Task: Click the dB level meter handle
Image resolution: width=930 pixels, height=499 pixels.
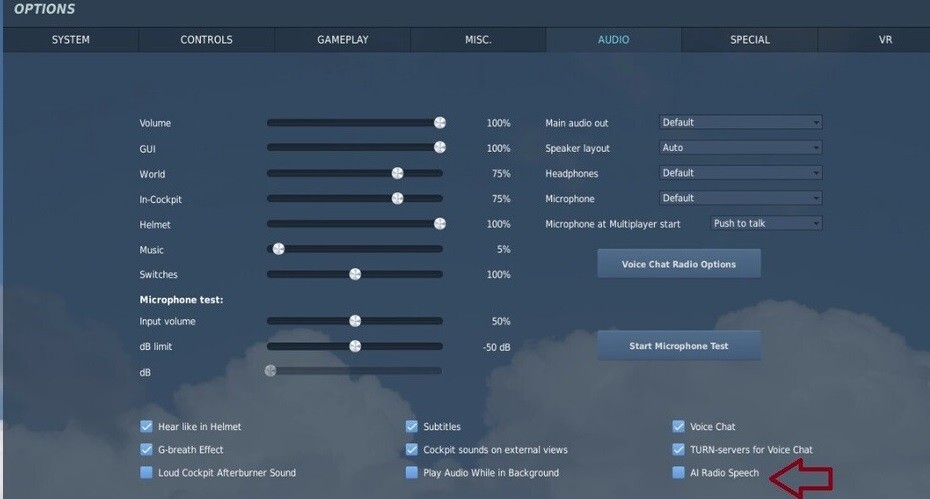Action: tap(270, 371)
